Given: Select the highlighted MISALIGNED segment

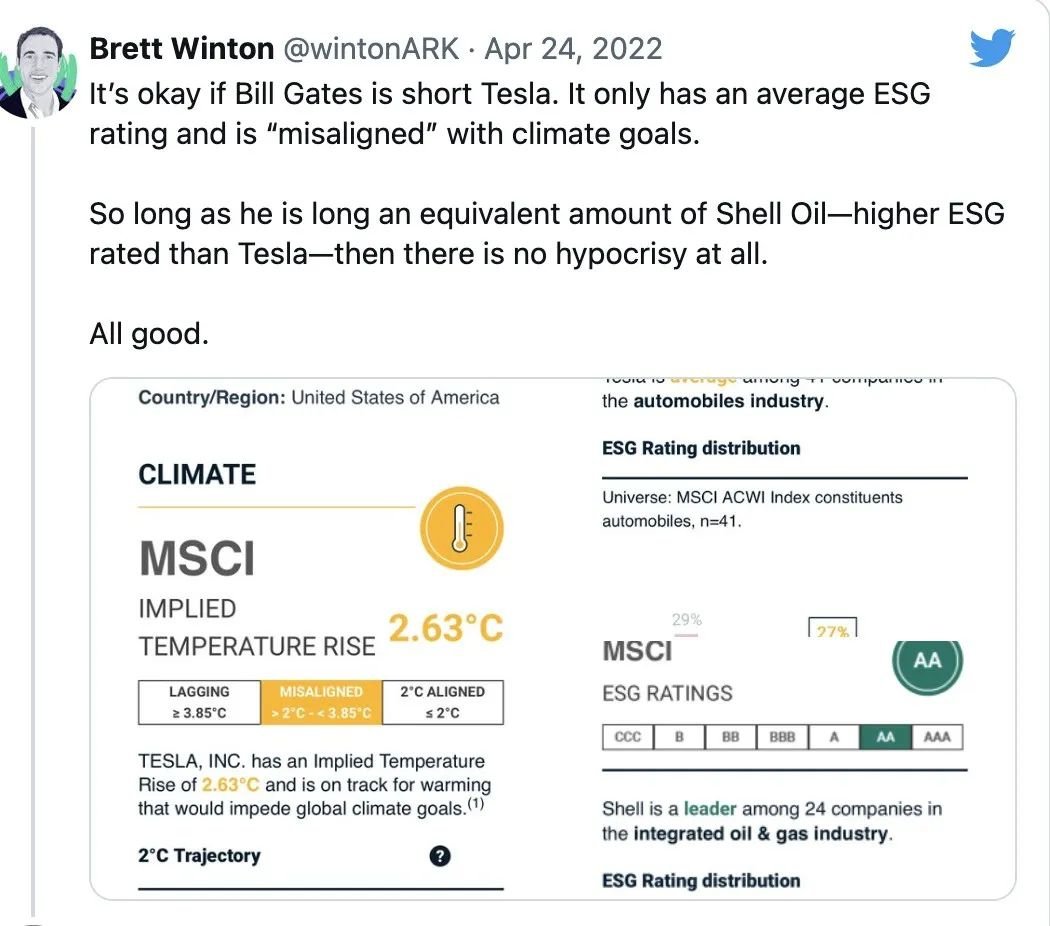Looking at the screenshot, I should [x=321, y=702].
